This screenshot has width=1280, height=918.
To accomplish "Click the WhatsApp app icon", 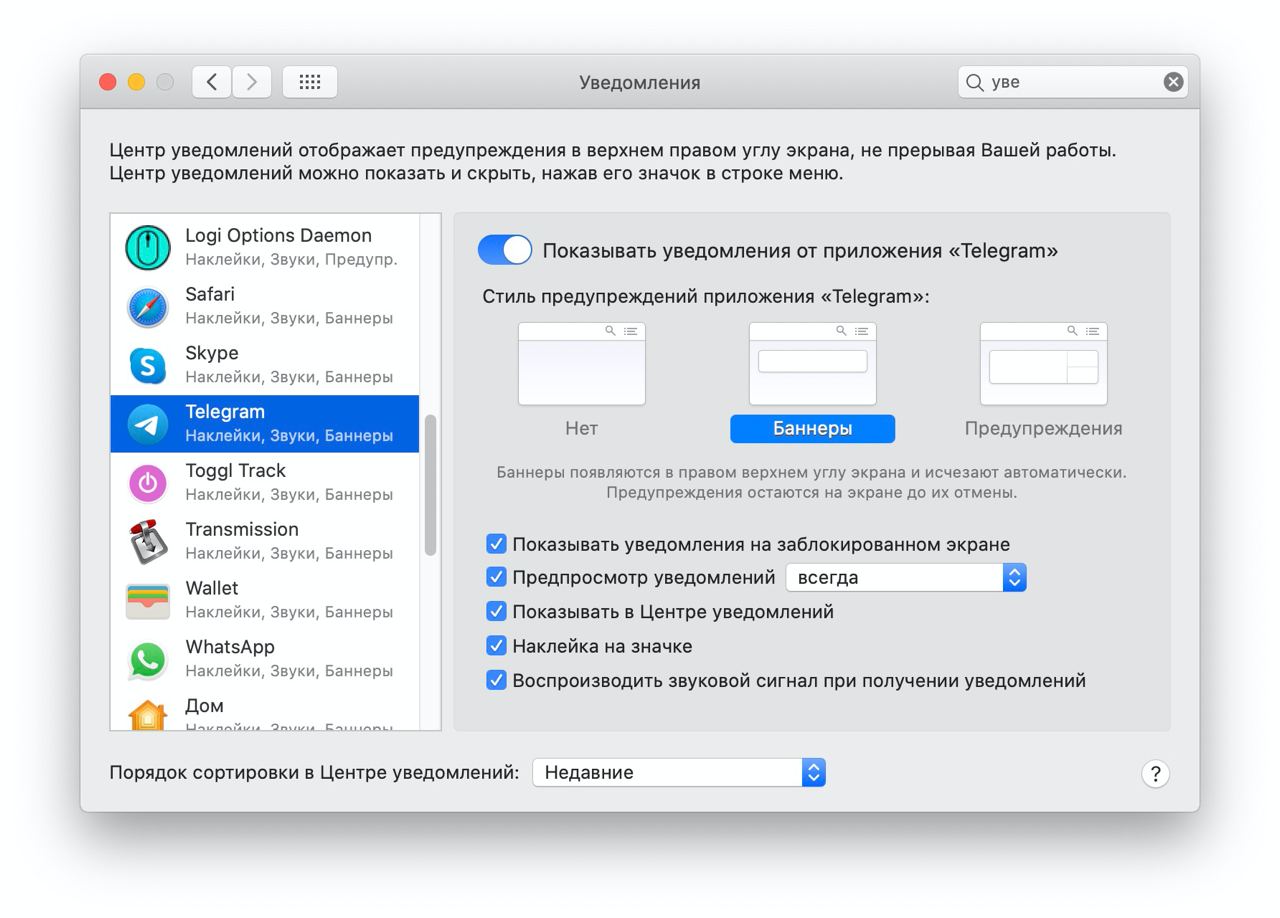I will pos(148,660).
